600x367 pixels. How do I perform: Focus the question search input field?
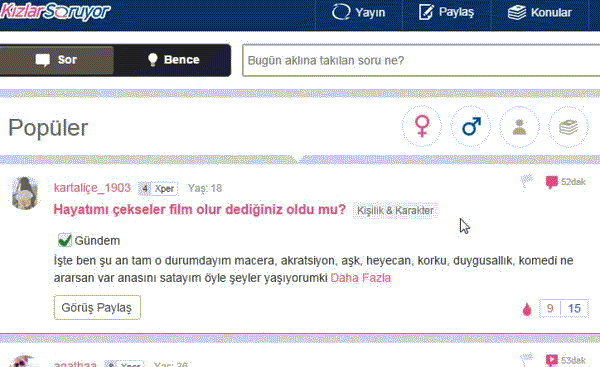coord(421,60)
